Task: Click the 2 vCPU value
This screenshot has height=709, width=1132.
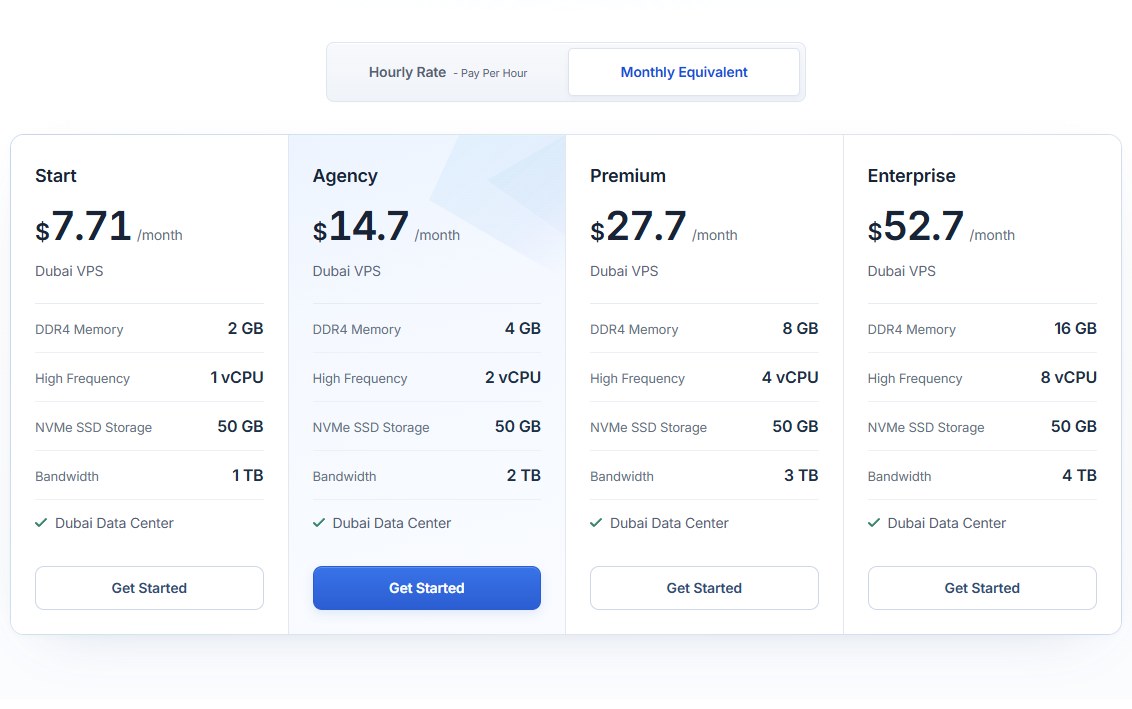Action: [513, 378]
